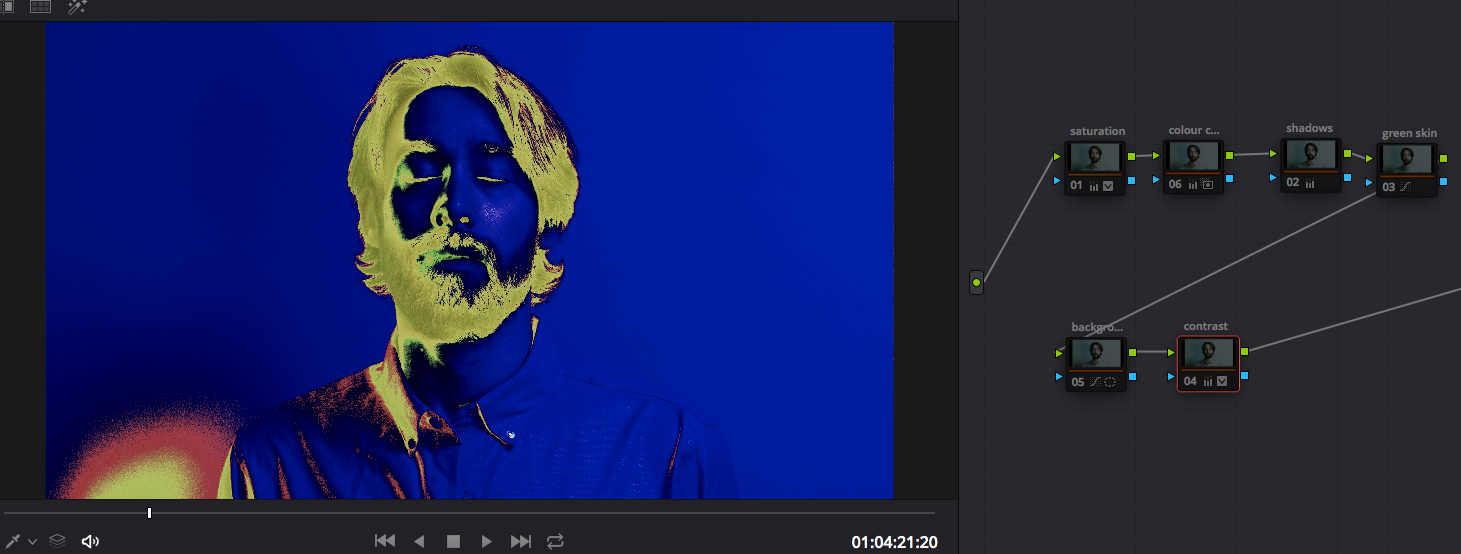
Task: Select the shadows node 02
Action: pyautogui.click(x=1311, y=165)
